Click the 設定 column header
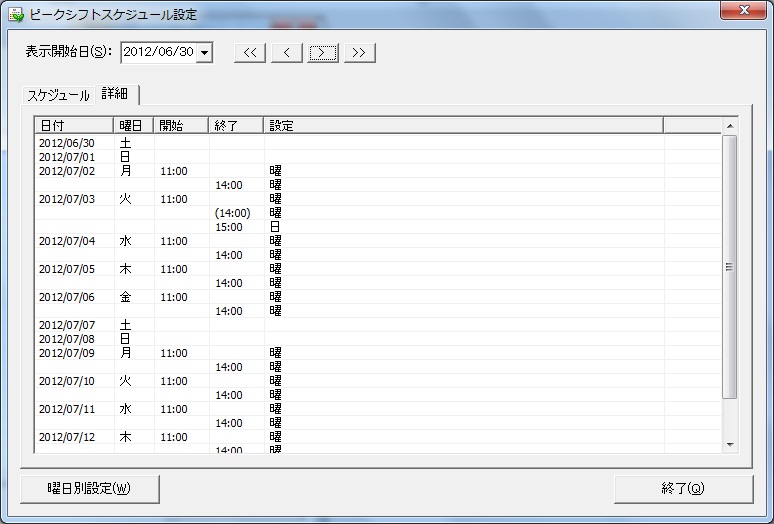 click(x=464, y=126)
